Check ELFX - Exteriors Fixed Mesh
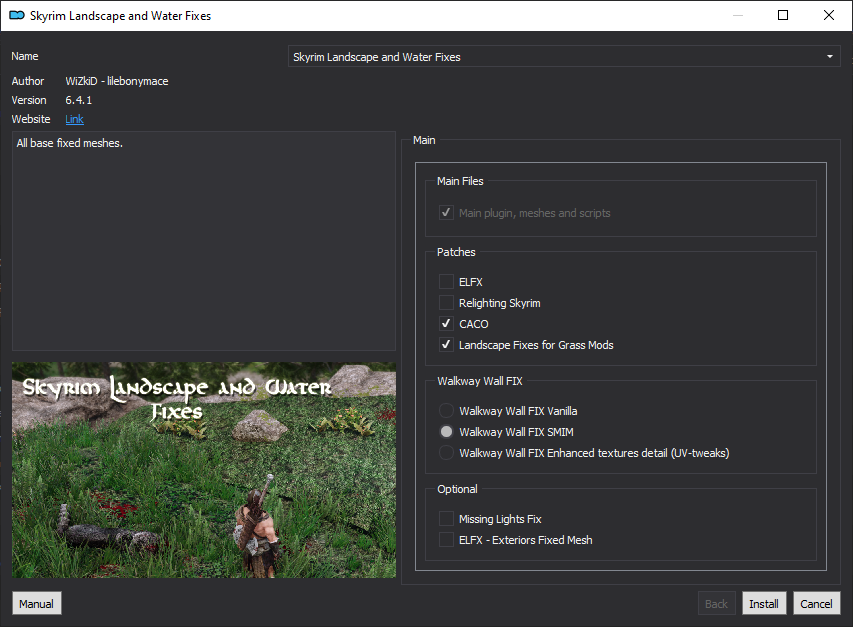This screenshot has height=627, width=853. click(446, 540)
